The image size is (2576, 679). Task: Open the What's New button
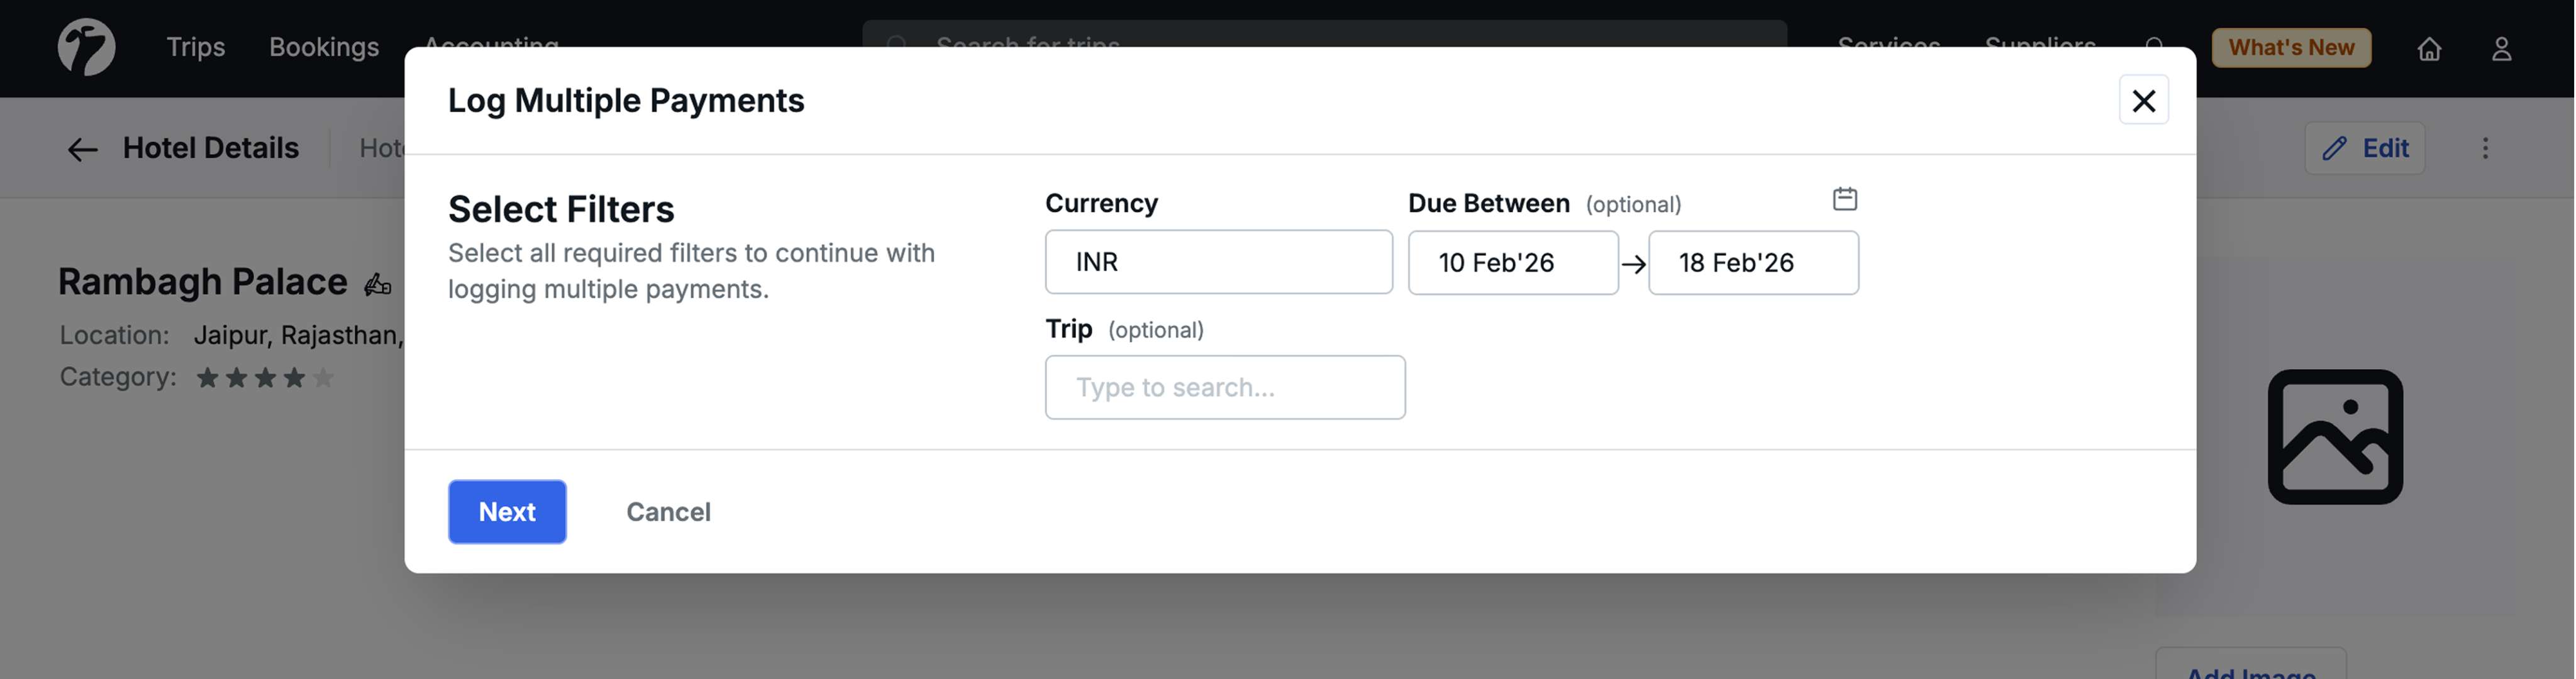coord(2290,48)
